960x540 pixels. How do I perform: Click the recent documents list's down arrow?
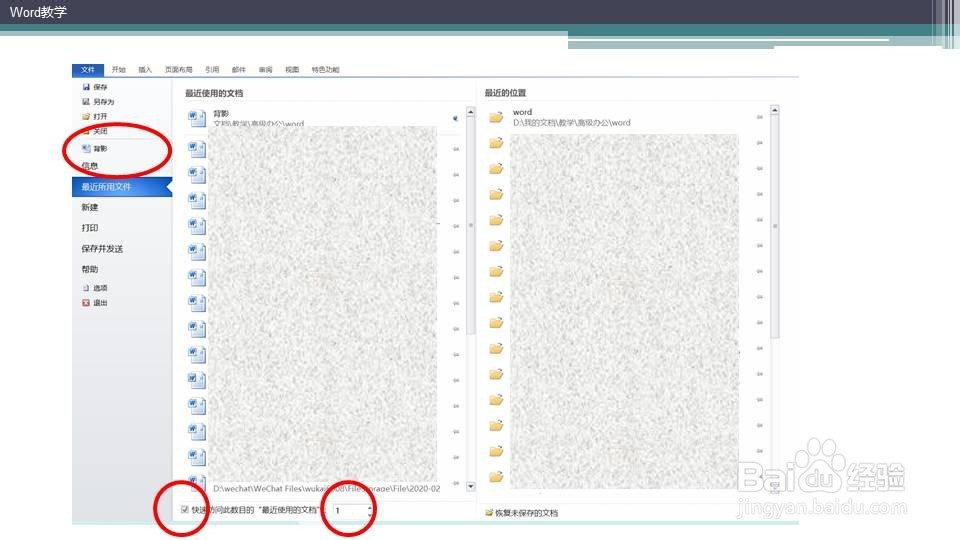point(471,487)
